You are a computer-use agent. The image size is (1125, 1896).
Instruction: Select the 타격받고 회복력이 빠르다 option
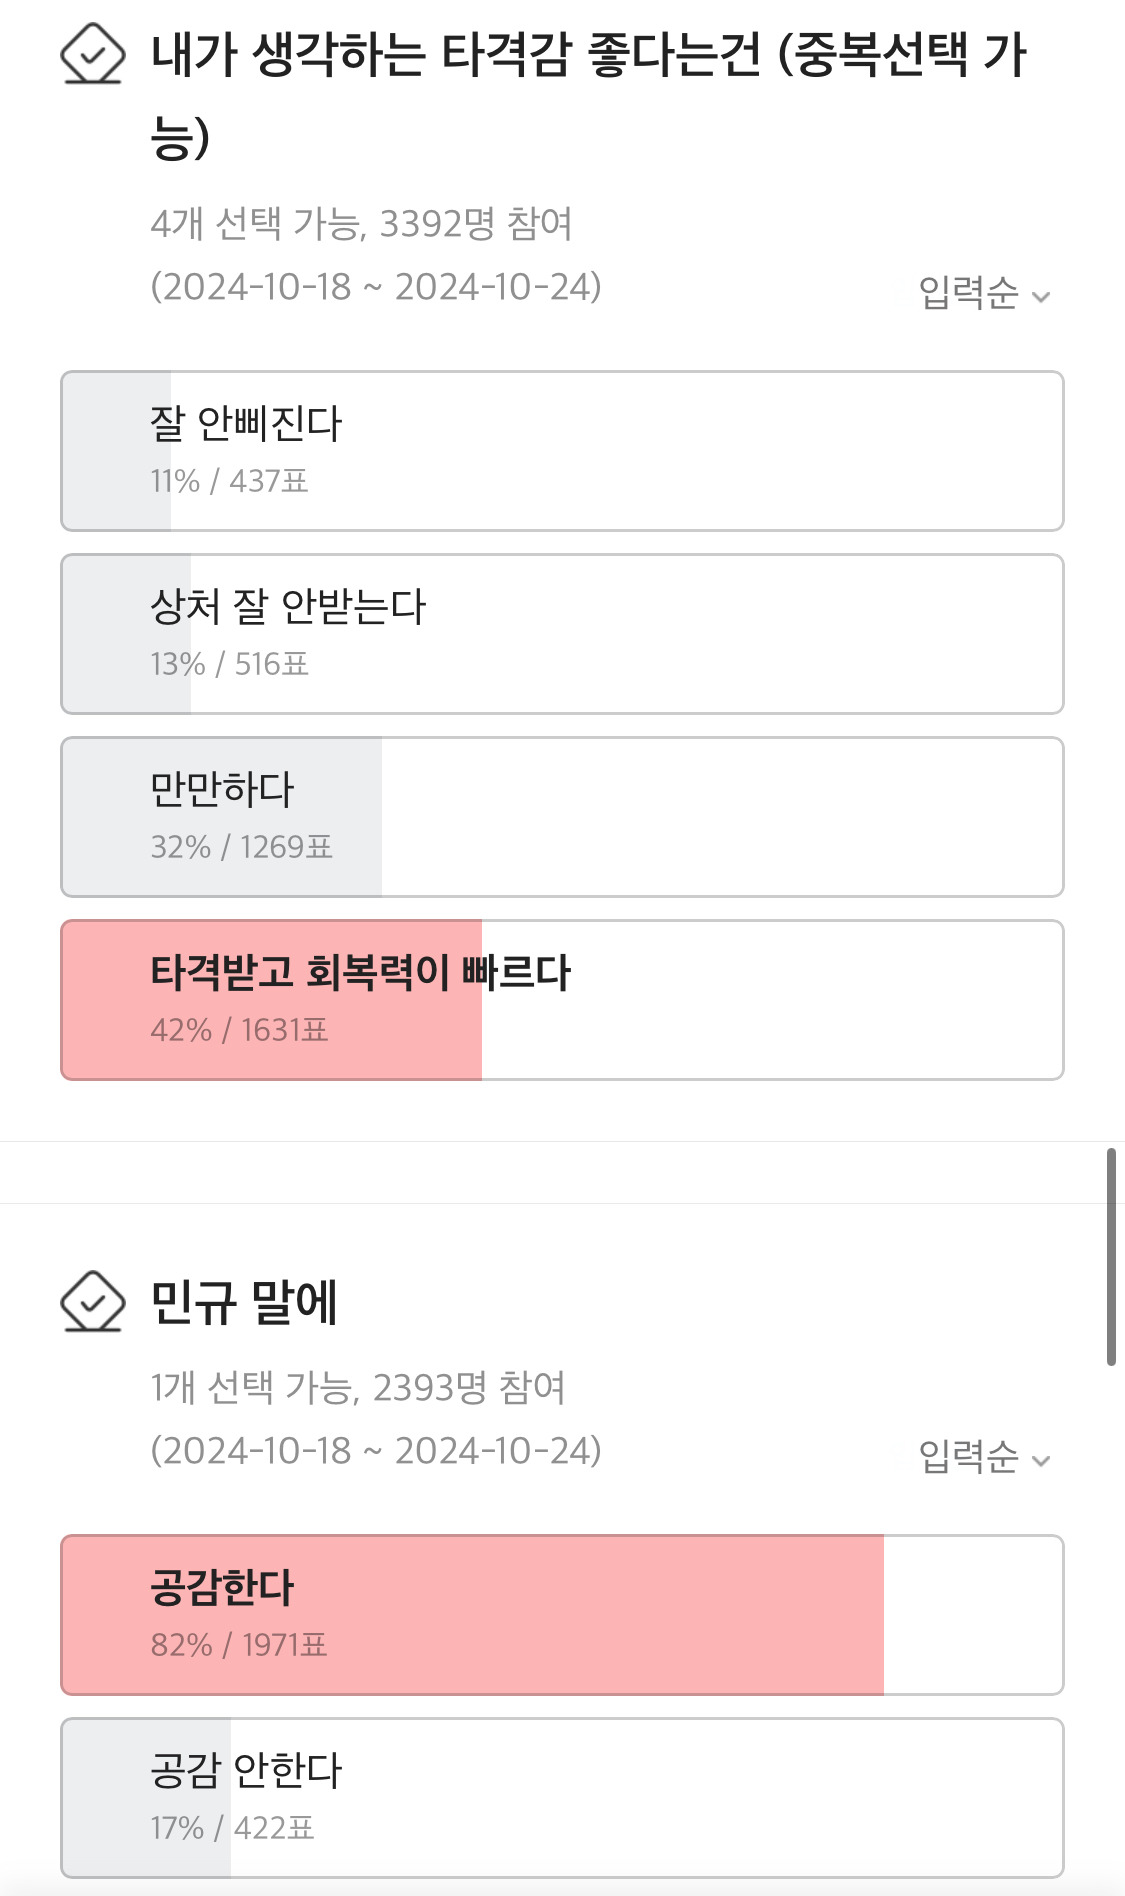tap(562, 1000)
